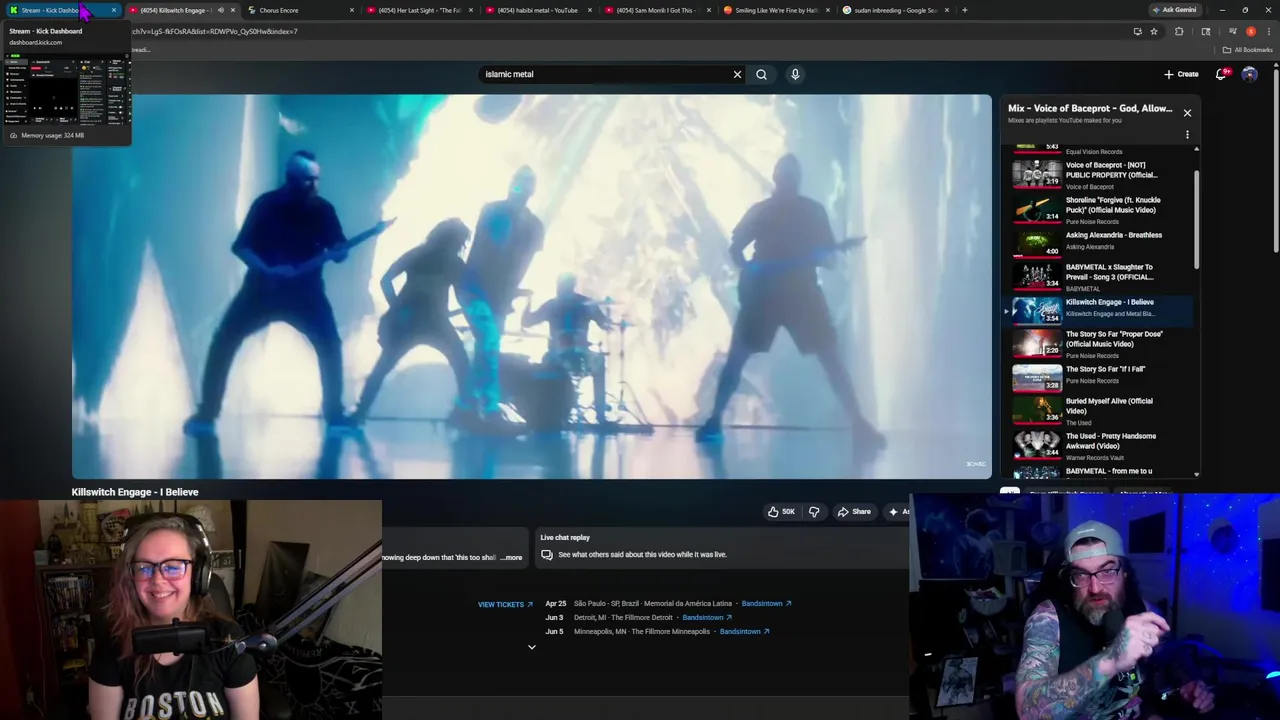The image size is (1280, 720).
Task: Click the playlist panel scrollbar
Action: click(x=1196, y=219)
